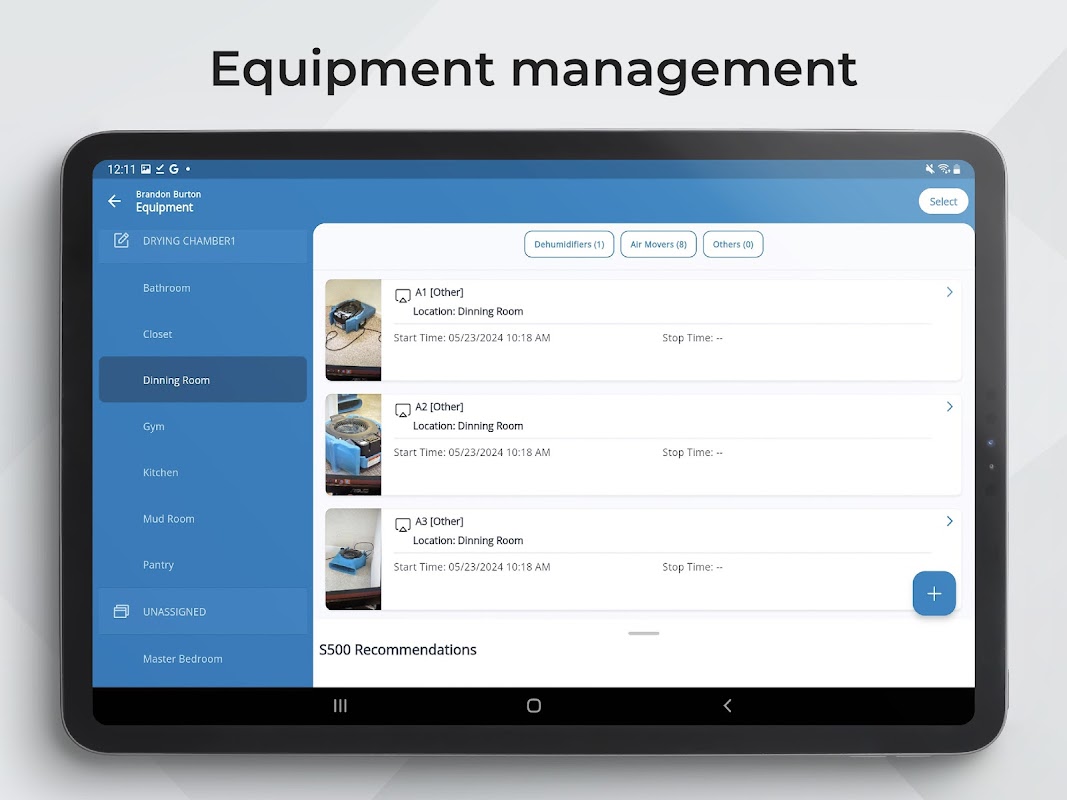Open A3 details via its chevron
Viewport: 1067px width, 800px height.
point(949,521)
